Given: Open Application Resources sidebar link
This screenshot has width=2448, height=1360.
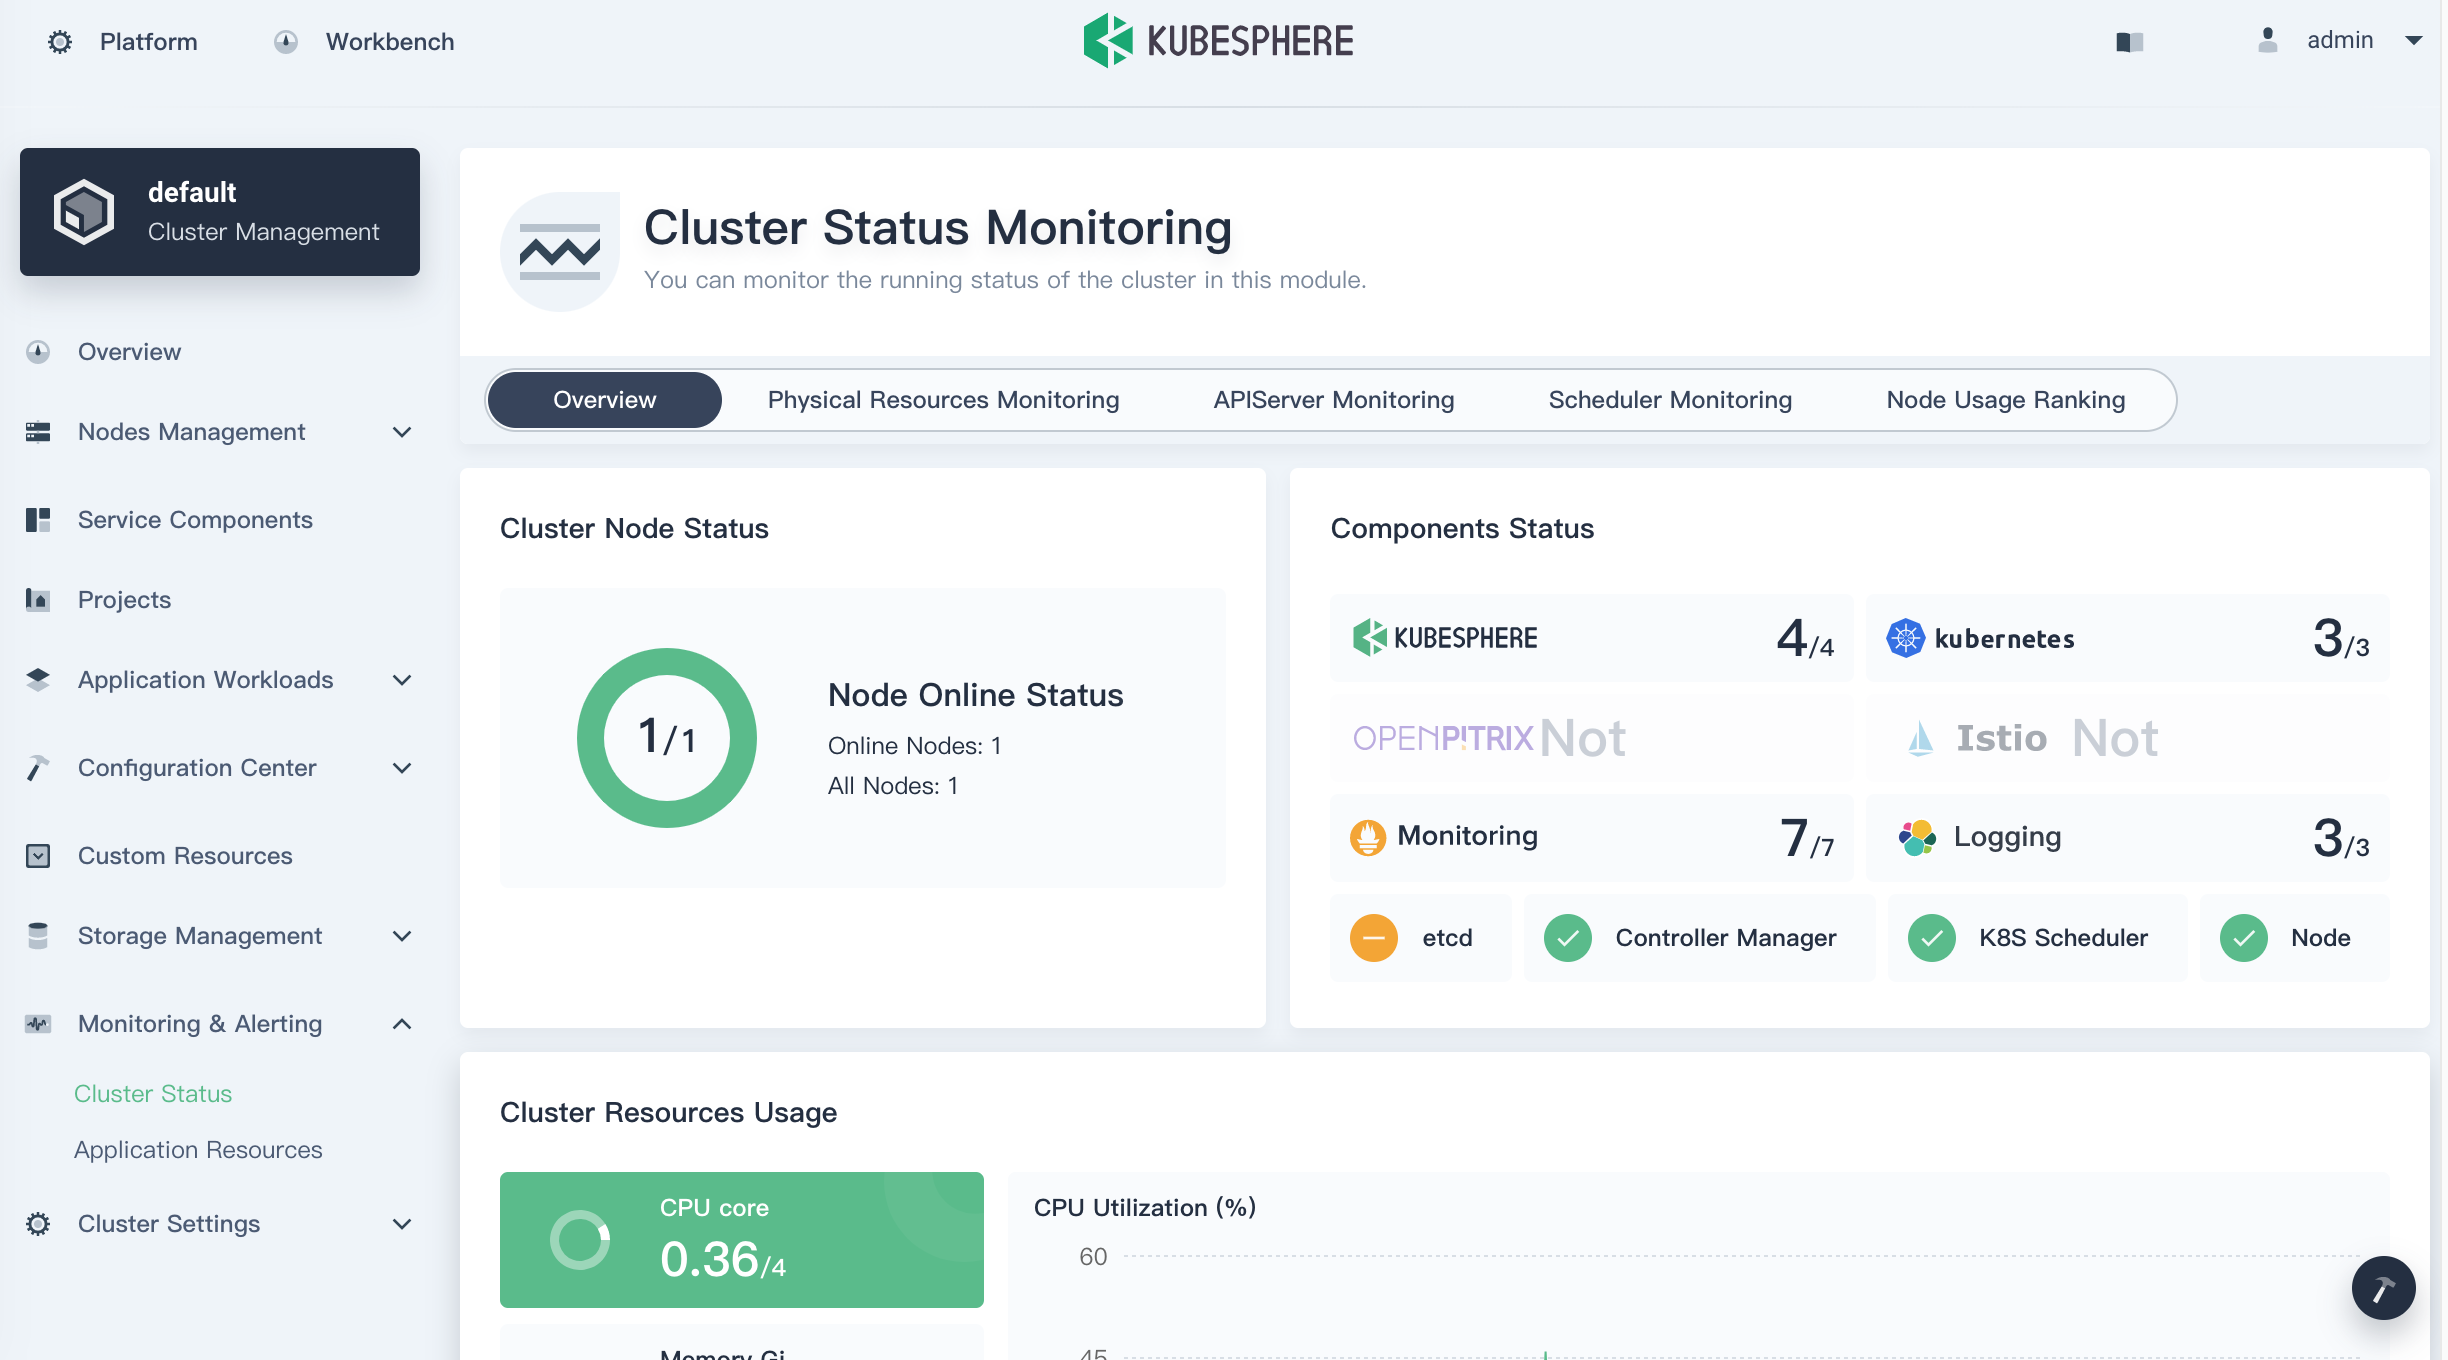Looking at the screenshot, I should (198, 1150).
